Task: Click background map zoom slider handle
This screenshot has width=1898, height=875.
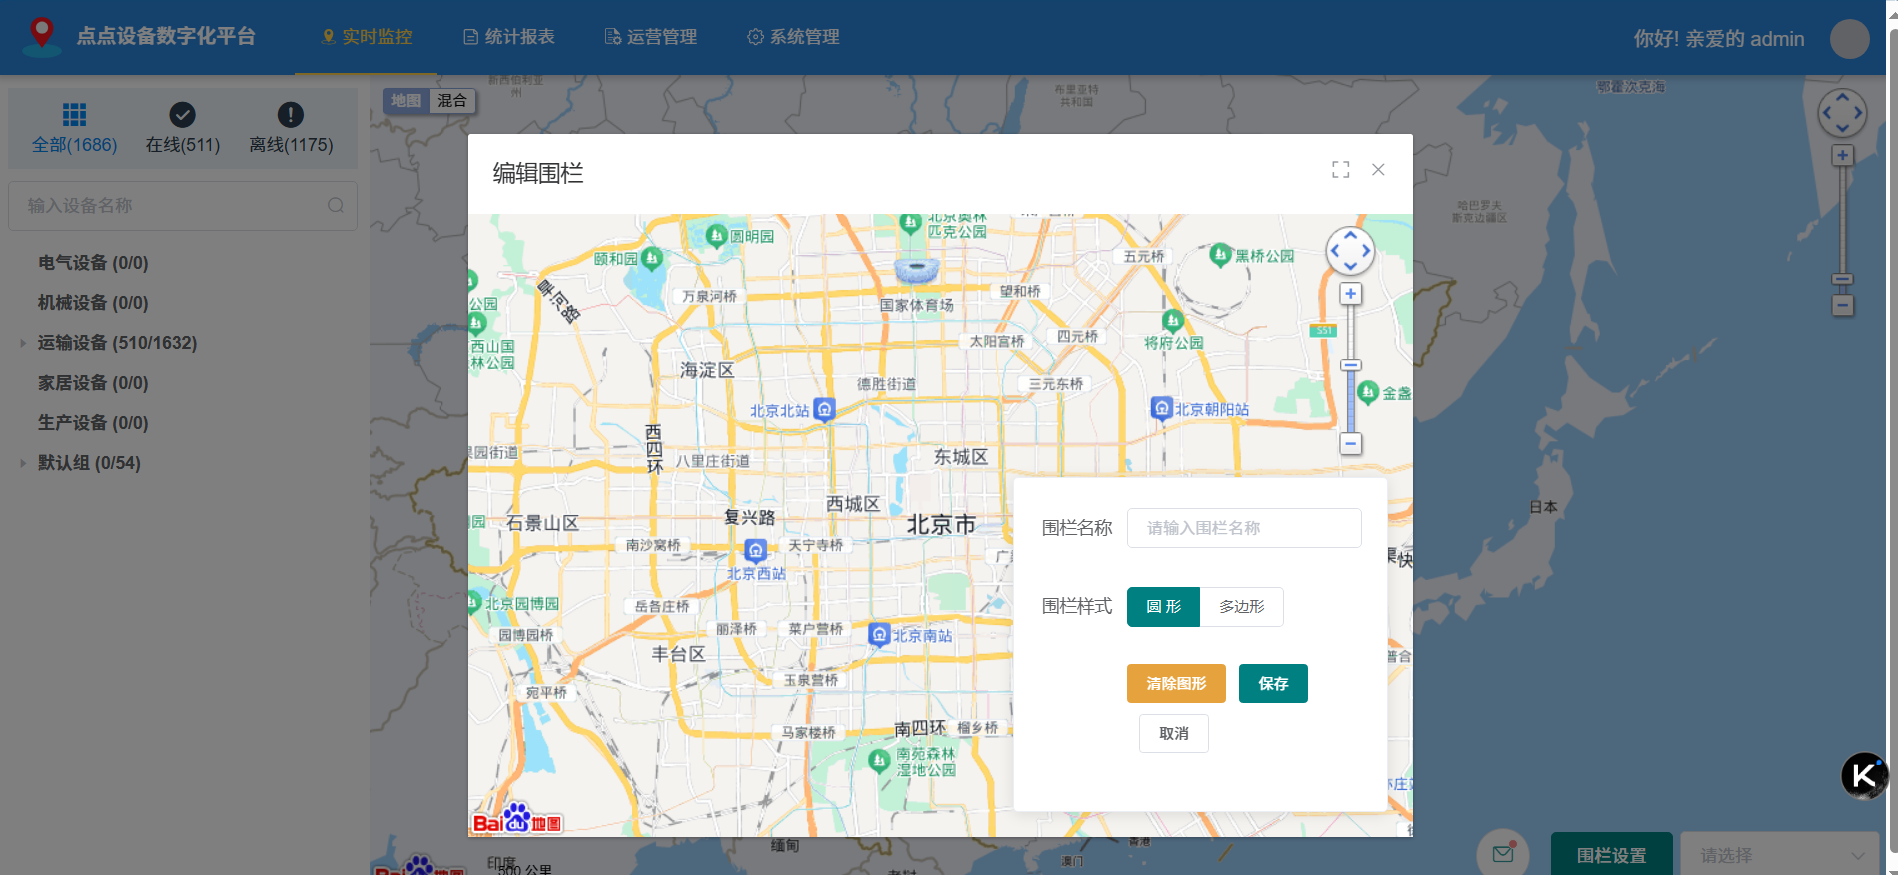Action: pos(1842,280)
